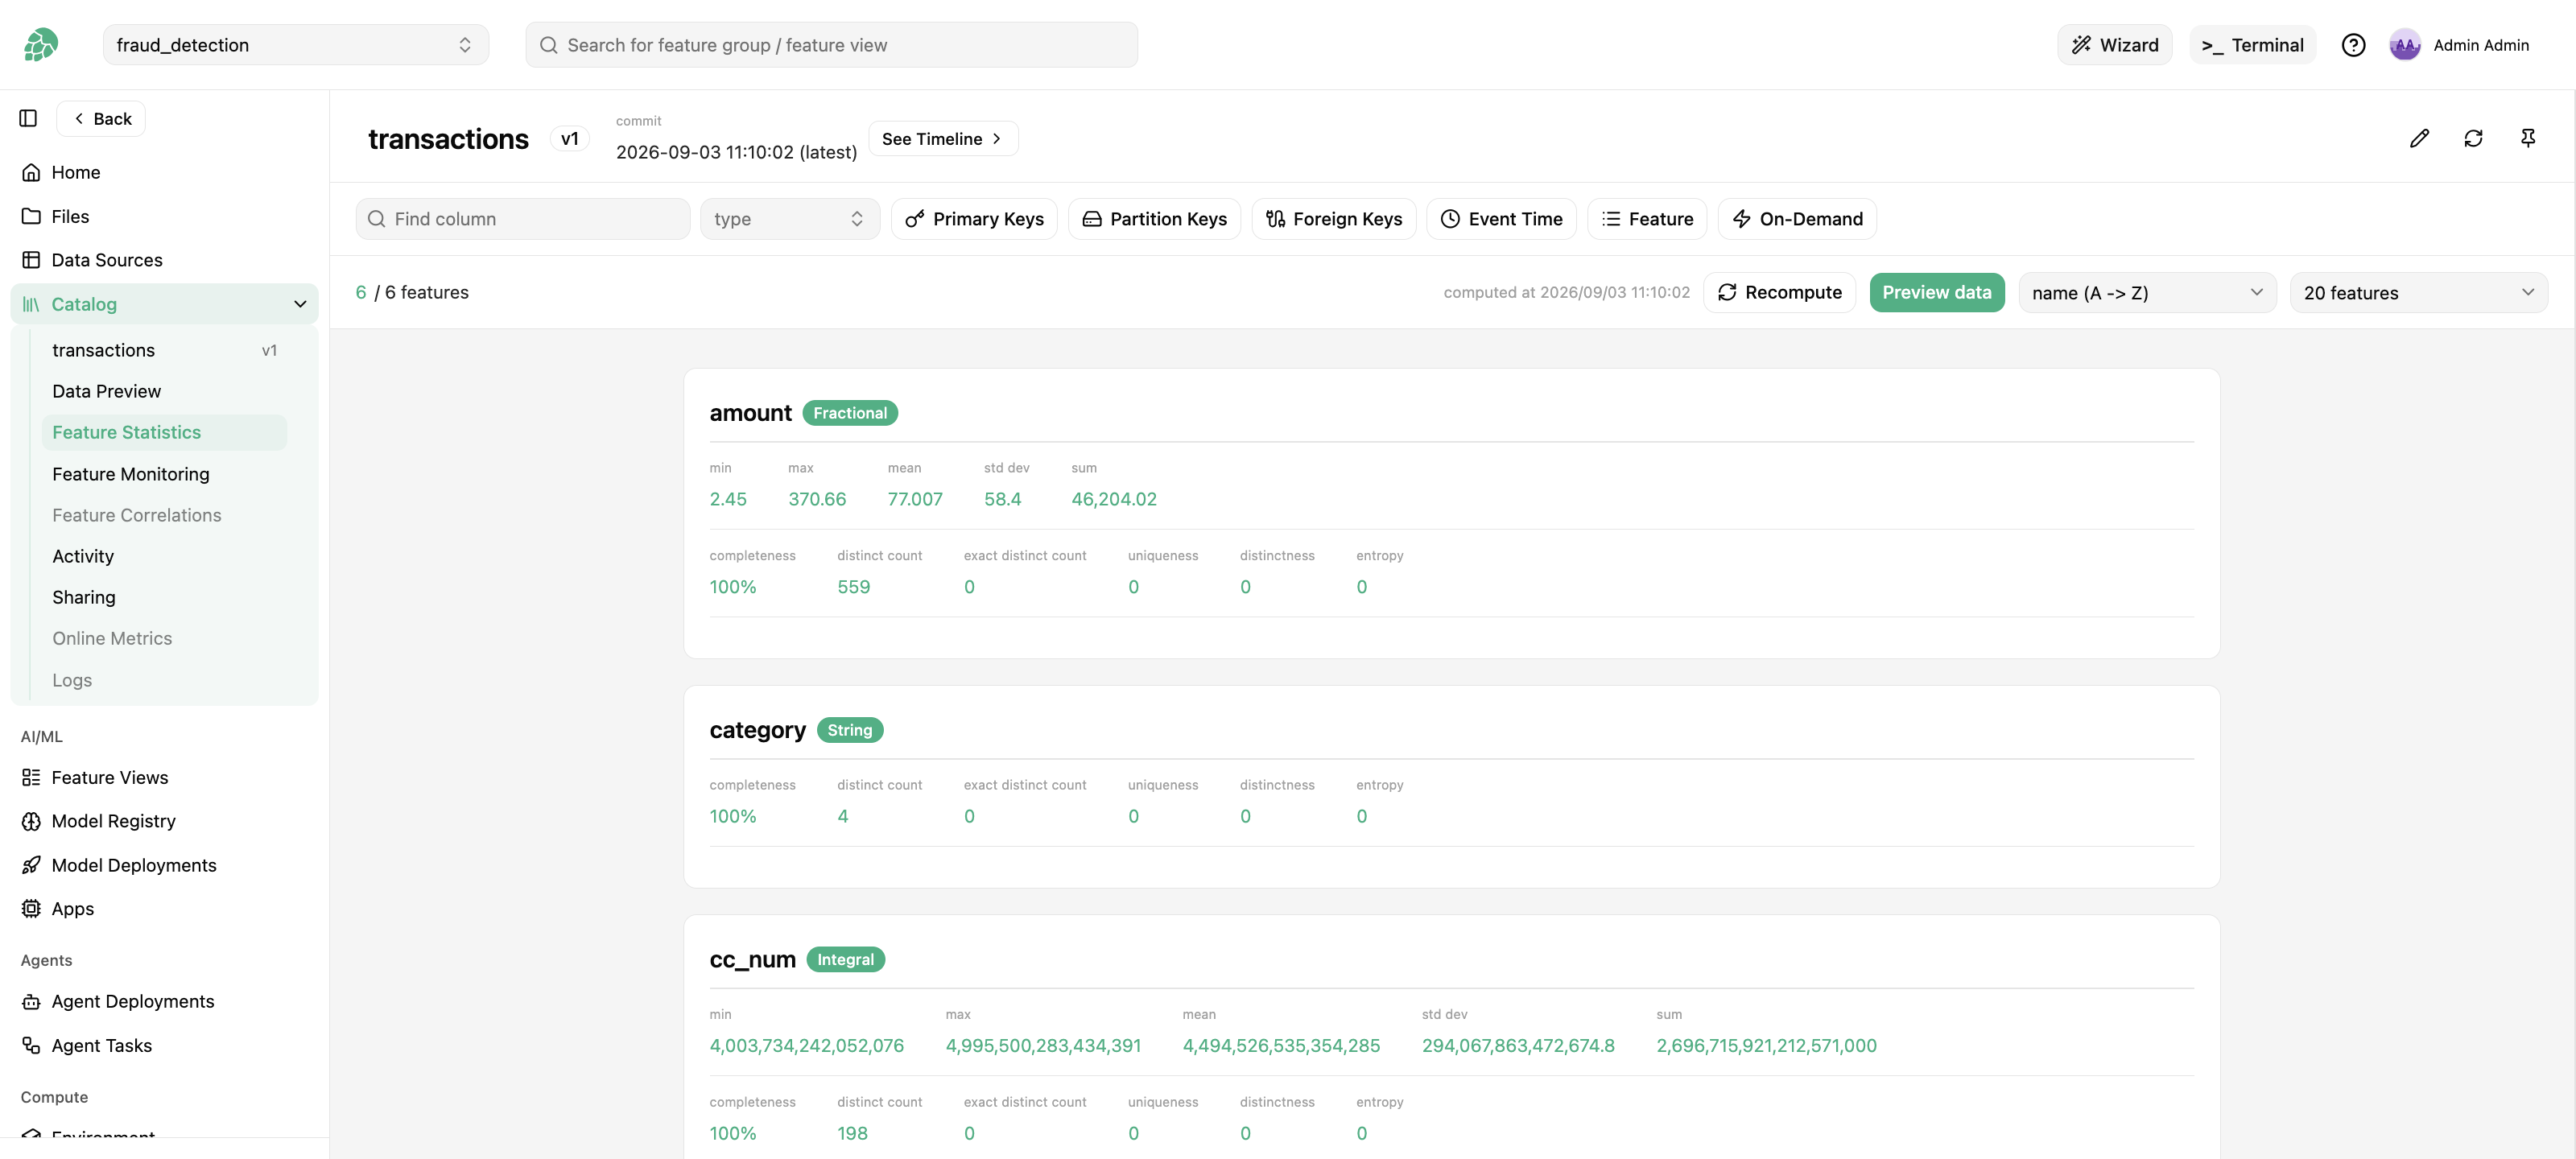Filter columns by Event Time

pos(1501,219)
